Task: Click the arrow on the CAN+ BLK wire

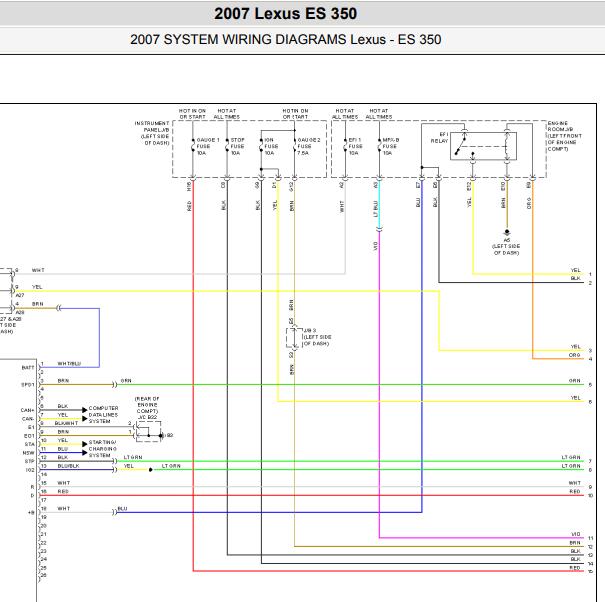Action: click(x=84, y=410)
